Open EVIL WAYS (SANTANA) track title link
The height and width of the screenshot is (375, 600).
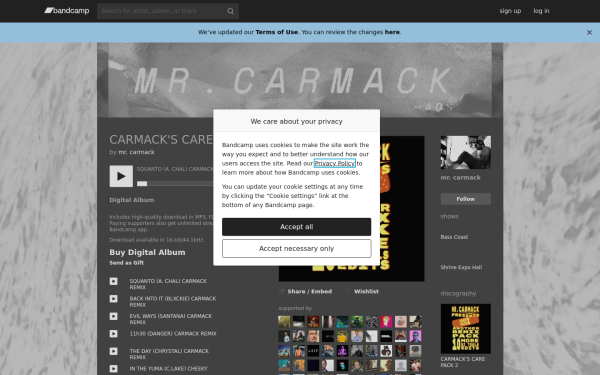click(x=171, y=319)
